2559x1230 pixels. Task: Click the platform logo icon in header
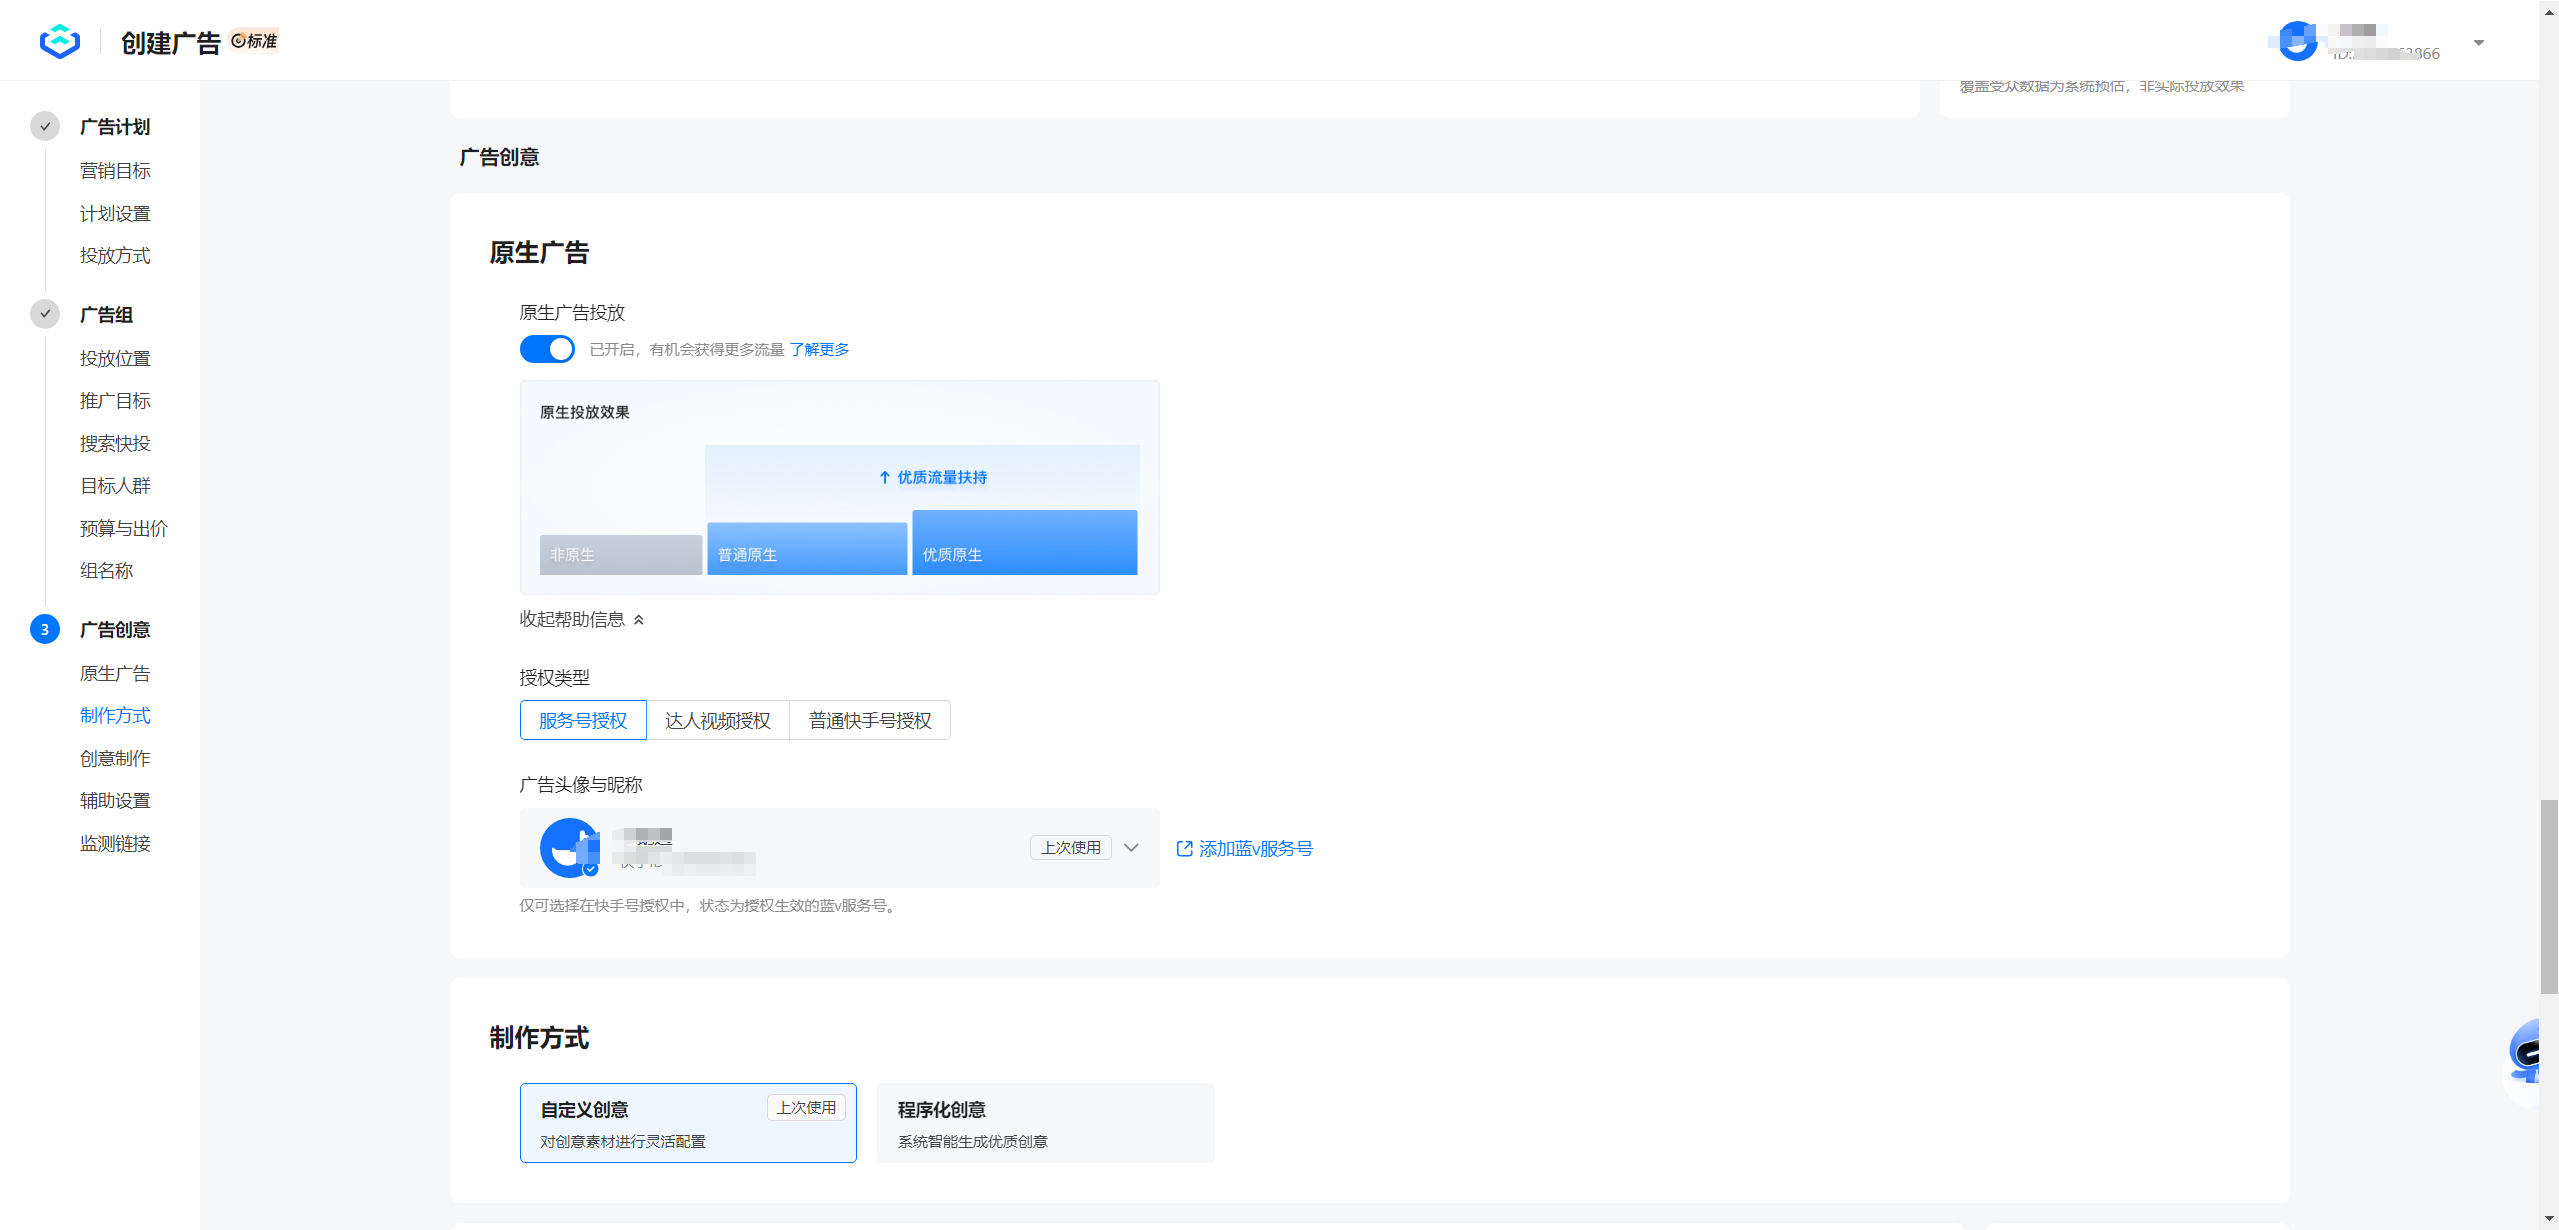click(x=60, y=41)
